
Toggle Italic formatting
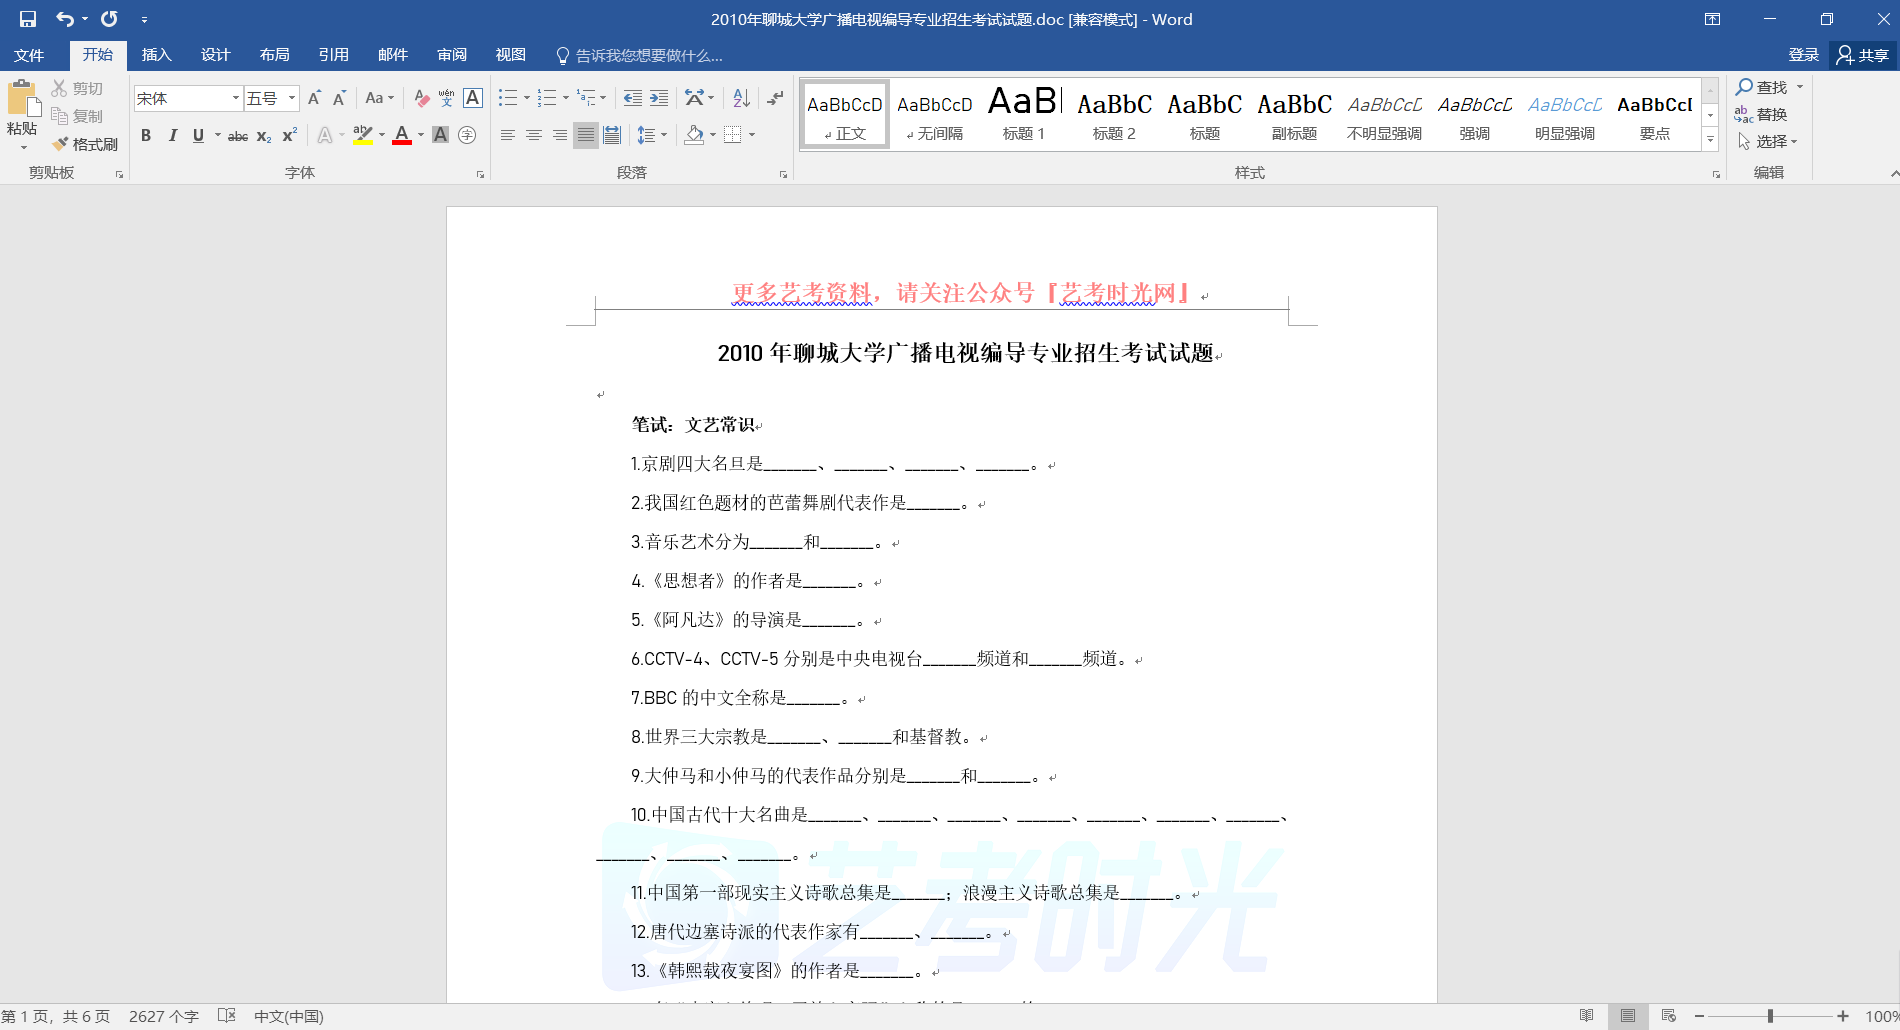[172, 135]
